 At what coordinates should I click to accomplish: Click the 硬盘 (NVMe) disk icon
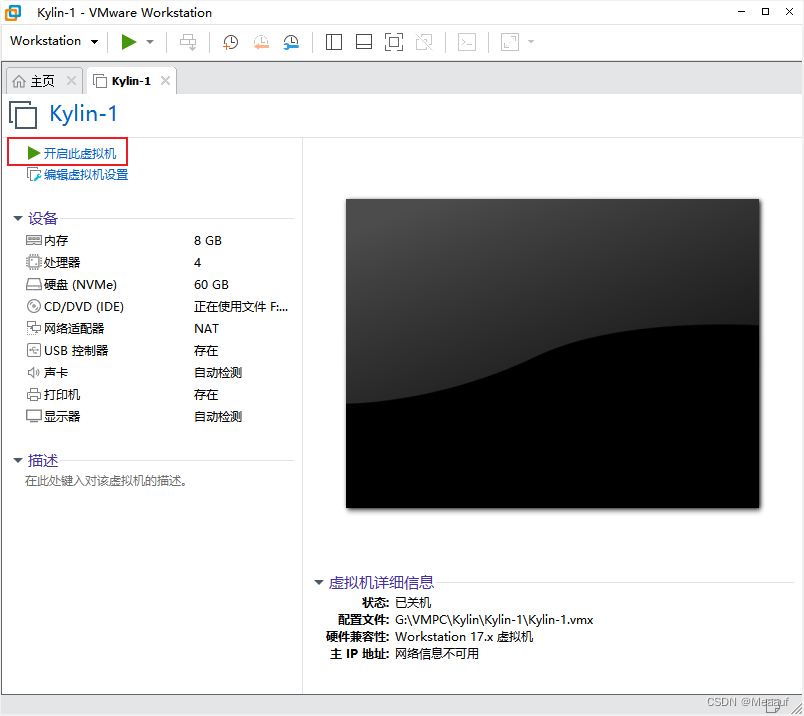coord(34,285)
